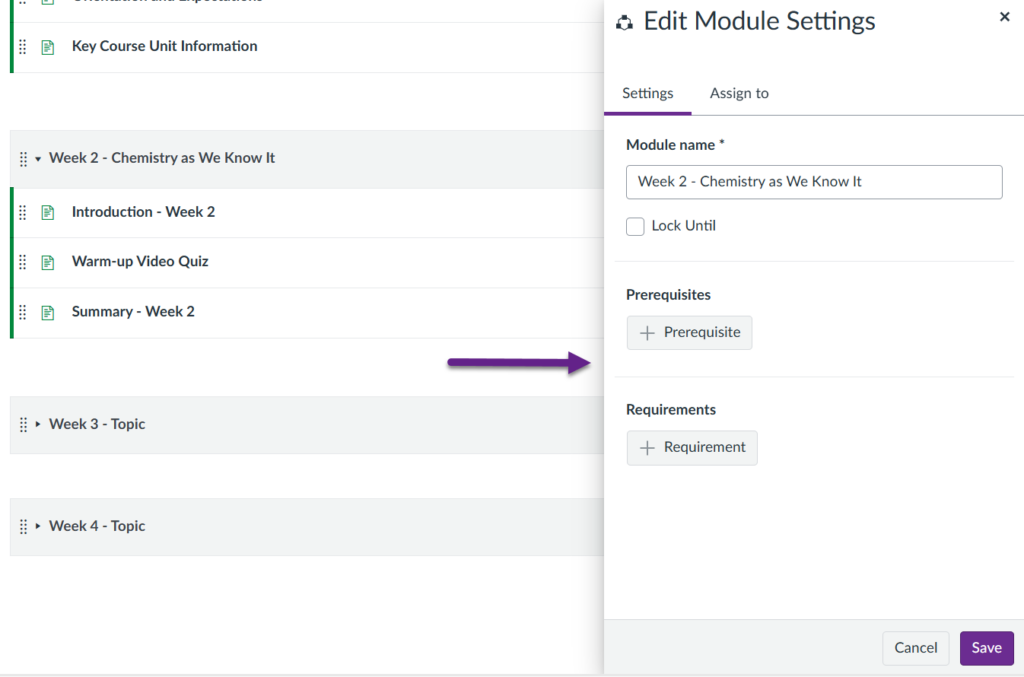Click the drag handle next to Summary - Week 2
This screenshot has height=677, width=1024.
[x=22, y=311]
